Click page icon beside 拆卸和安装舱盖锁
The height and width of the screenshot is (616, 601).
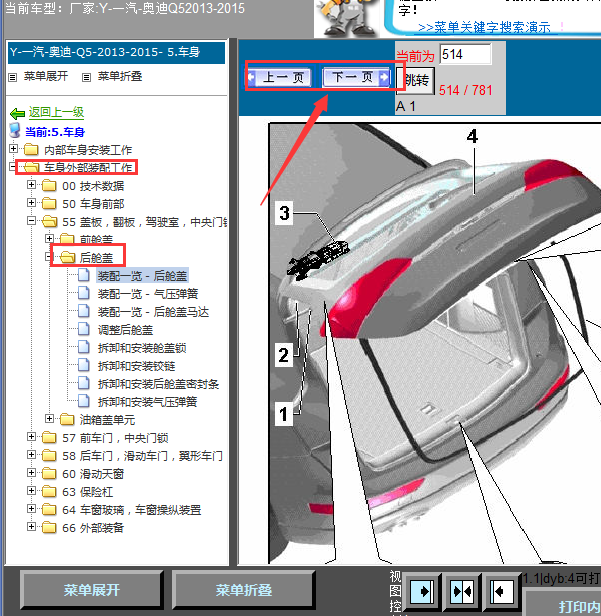[x=83, y=347]
